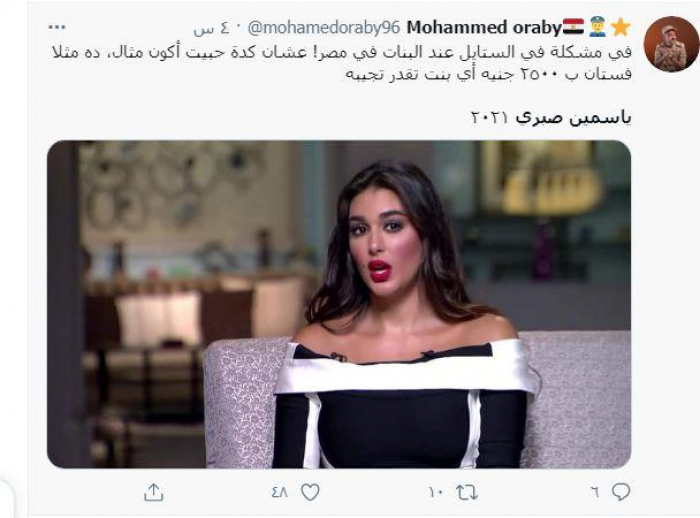This screenshot has height=518, width=700.
Task: Click the gold star emoji beside name
Action: click(620, 28)
